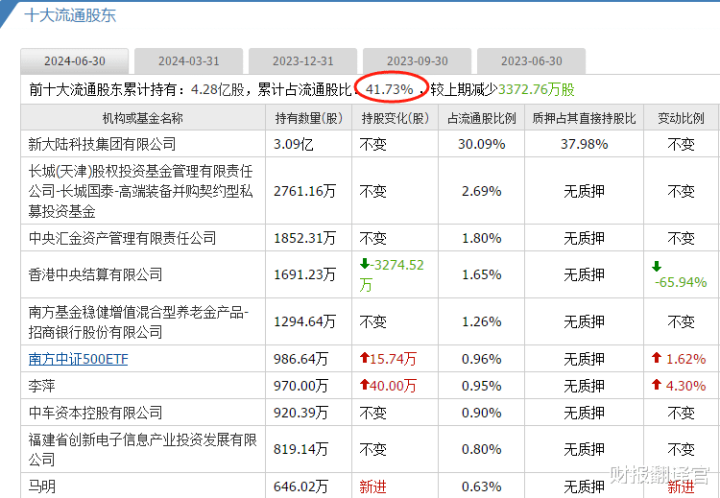The width and height of the screenshot is (720, 498).
Task: Click the 15.74万 increase value
Action: point(393,359)
